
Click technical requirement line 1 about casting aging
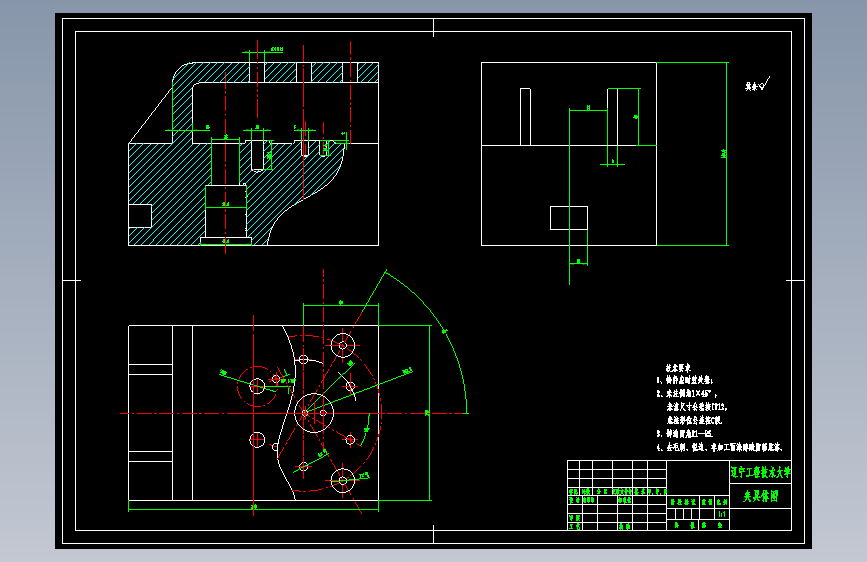click(685, 381)
